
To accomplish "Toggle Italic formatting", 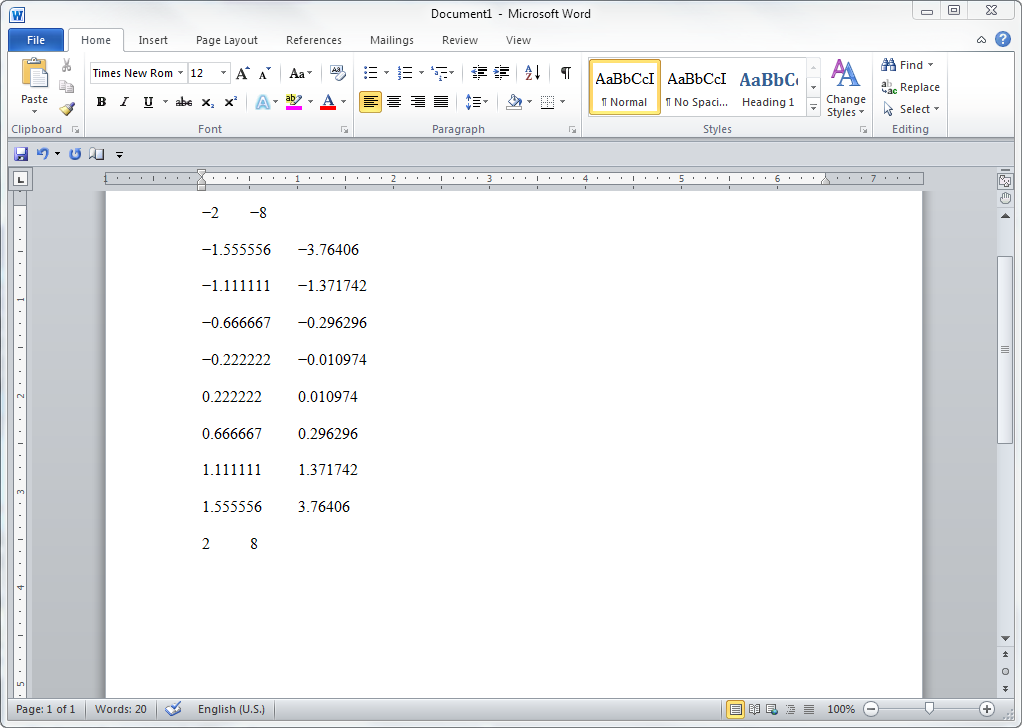I will click(x=124, y=102).
